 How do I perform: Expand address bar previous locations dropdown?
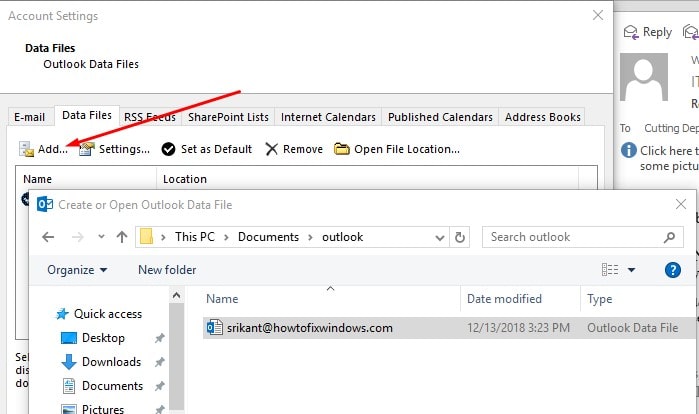point(440,237)
